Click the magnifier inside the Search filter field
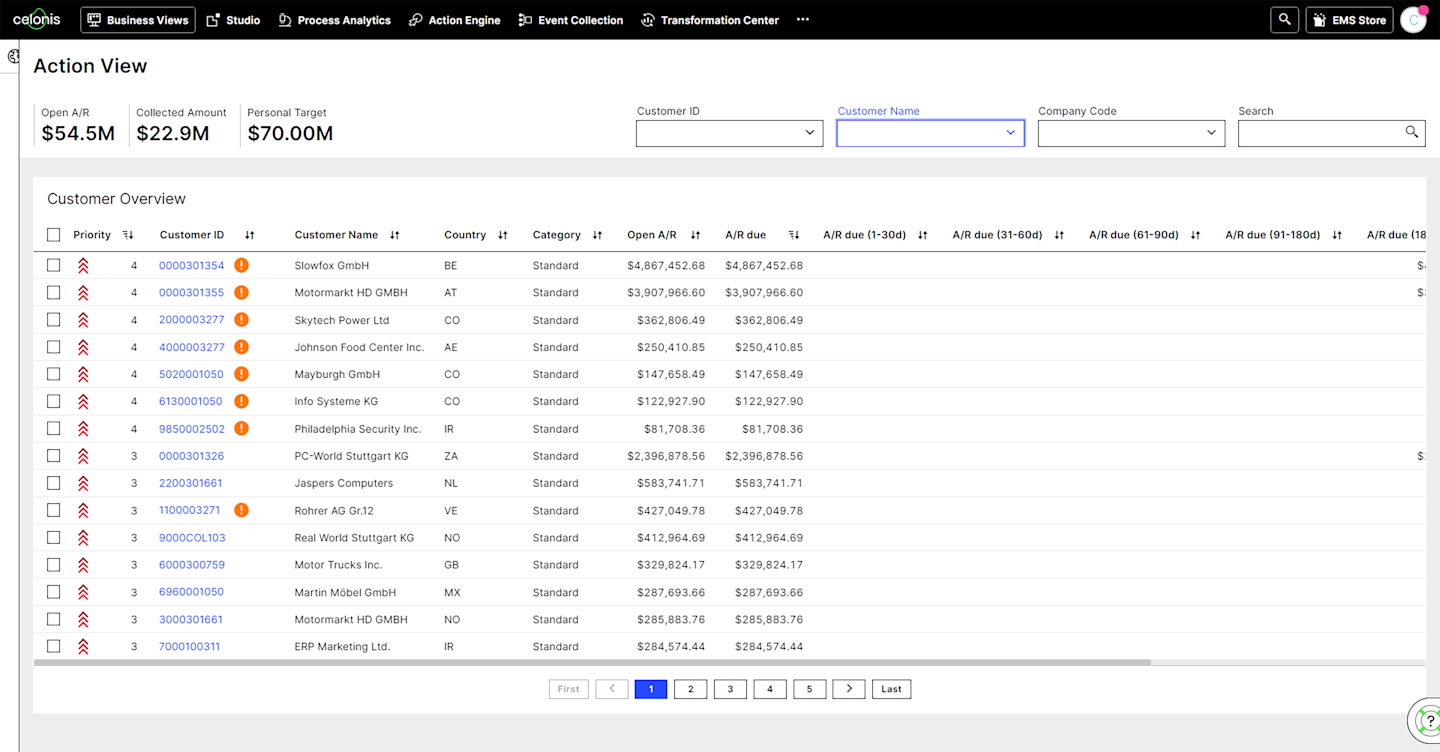Viewport: 1440px width, 752px height. click(1412, 132)
